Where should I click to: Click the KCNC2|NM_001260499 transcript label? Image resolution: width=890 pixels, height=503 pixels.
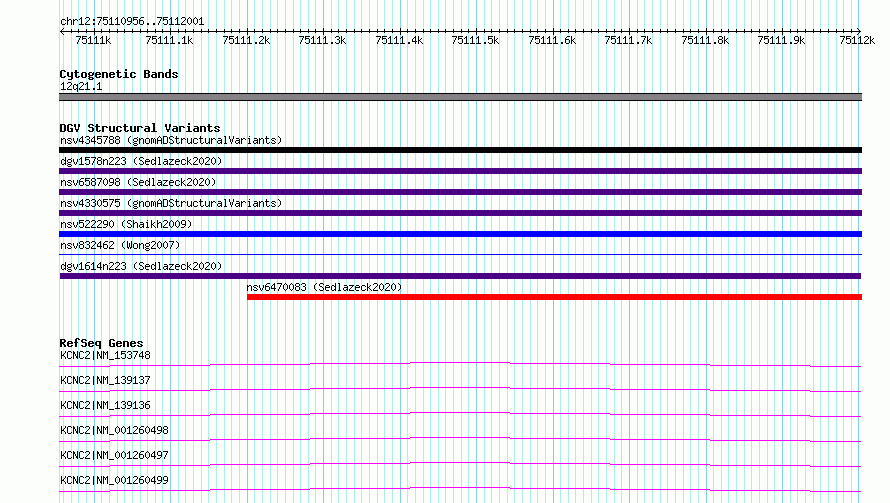click(114, 480)
